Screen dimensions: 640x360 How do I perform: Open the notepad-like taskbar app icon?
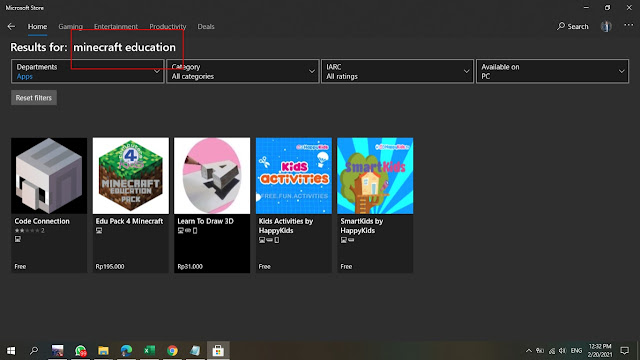pyautogui.click(x=195, y=351)
